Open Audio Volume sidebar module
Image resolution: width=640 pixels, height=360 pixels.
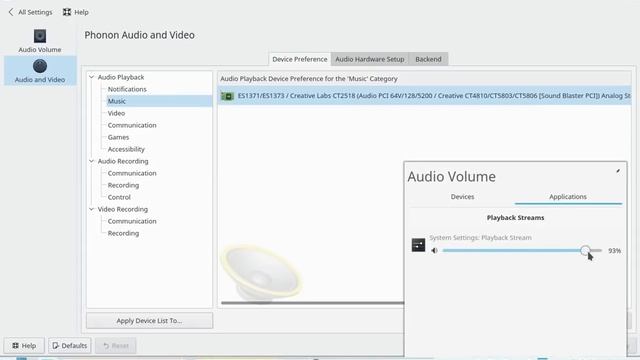point(40,41)
